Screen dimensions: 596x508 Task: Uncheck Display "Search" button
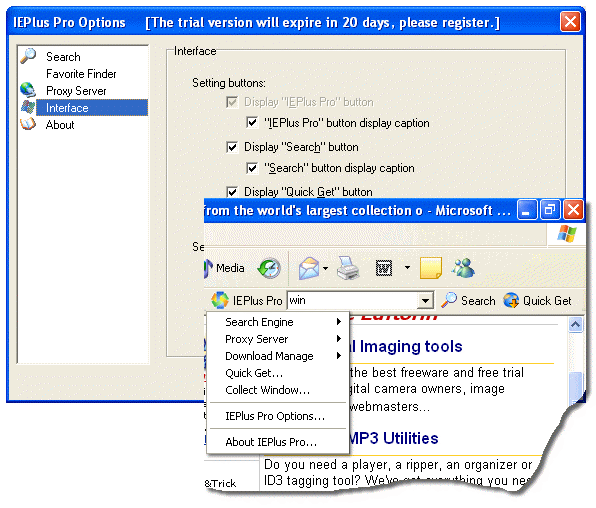[x=232, y=147]
